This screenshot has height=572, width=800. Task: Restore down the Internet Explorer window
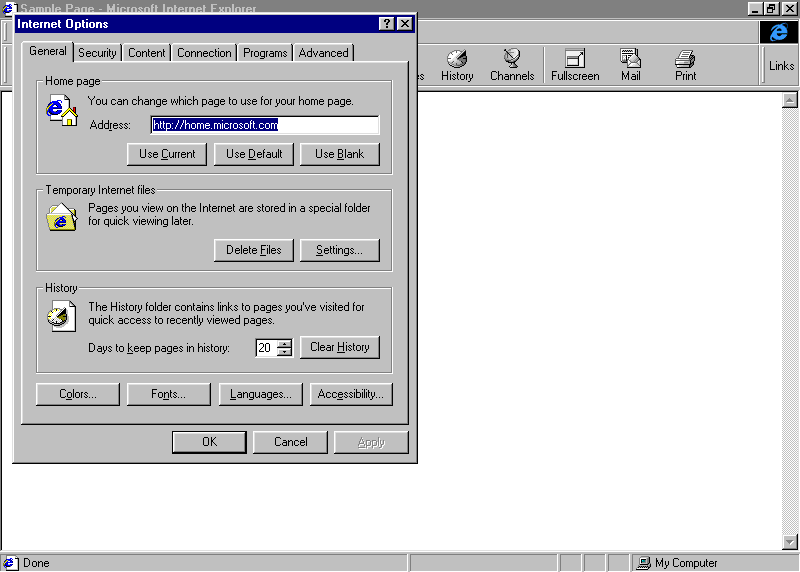771,9
